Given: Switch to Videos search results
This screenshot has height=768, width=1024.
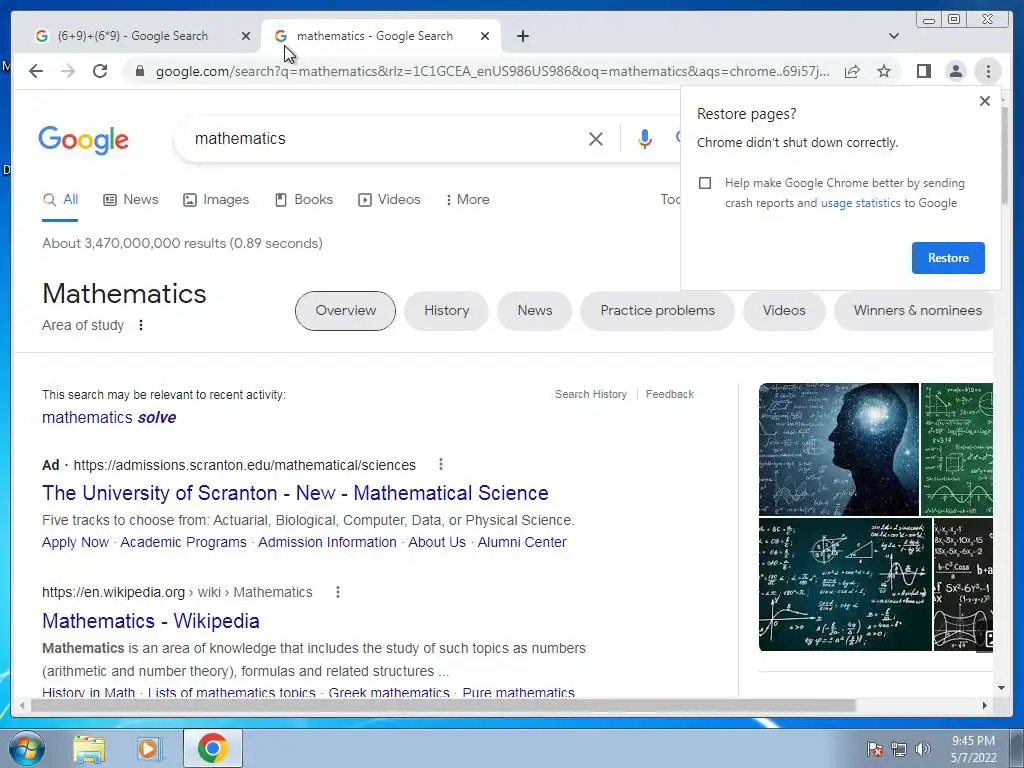Looking at the screenshot, I should click(389, 199).
